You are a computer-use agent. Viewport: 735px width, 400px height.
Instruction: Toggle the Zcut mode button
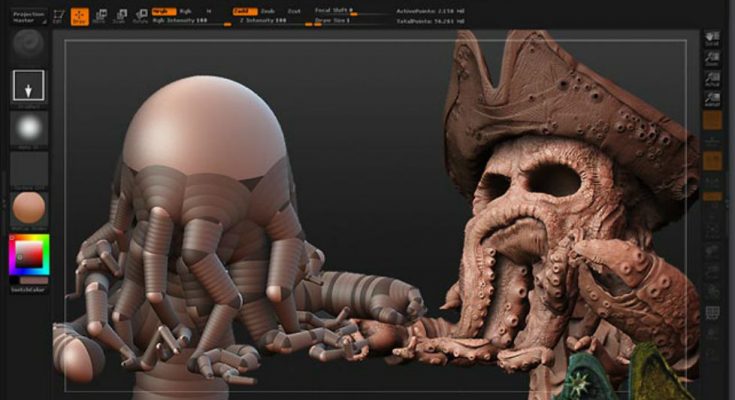pyautogui.click(x=294, y=11)
